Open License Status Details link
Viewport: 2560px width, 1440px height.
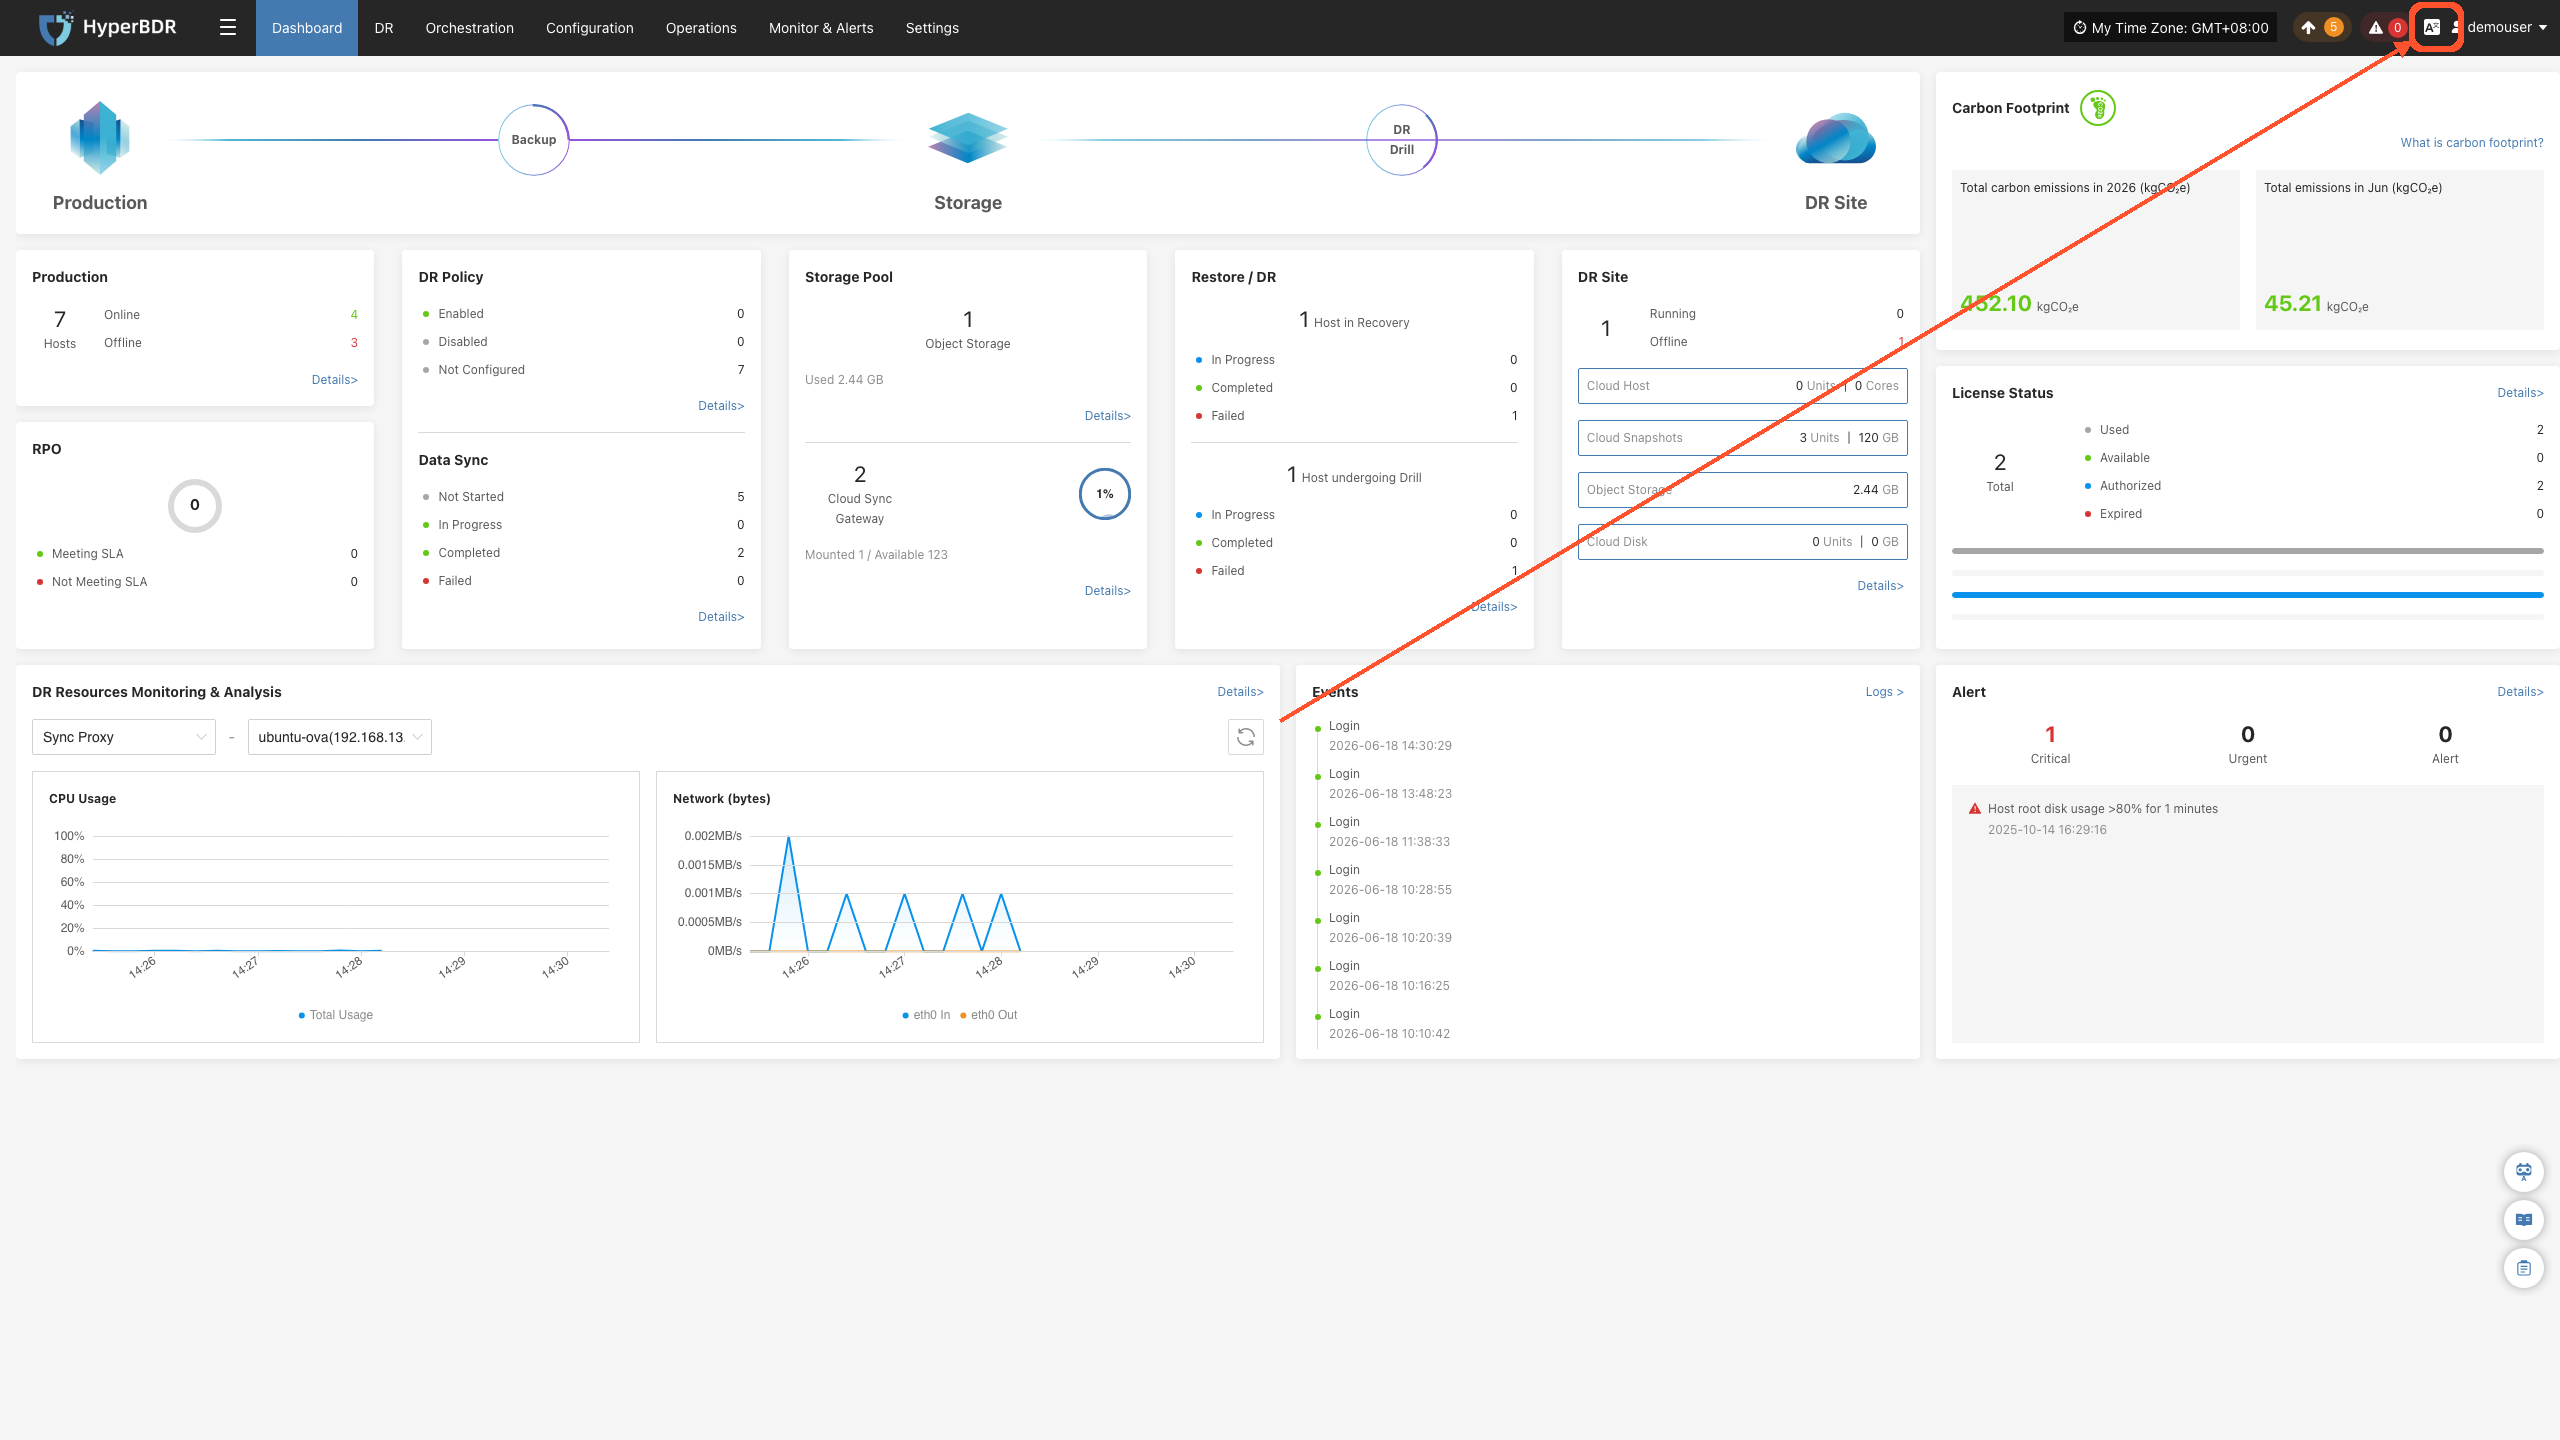pos(2520,393)
